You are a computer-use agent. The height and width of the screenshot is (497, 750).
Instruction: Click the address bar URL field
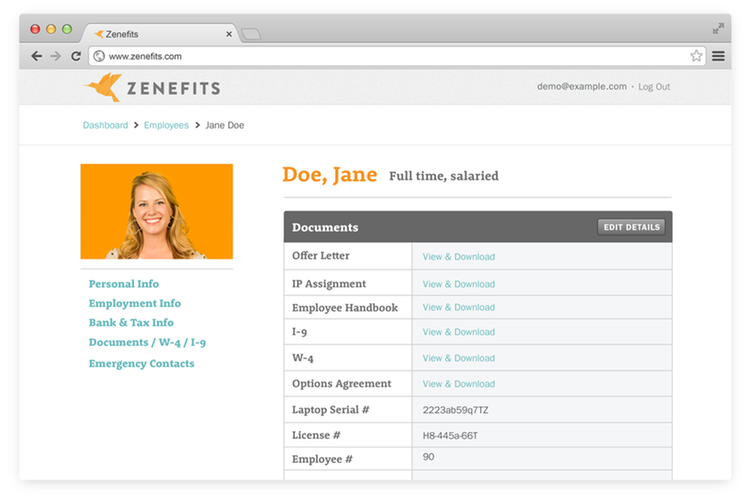pos(390,56)
